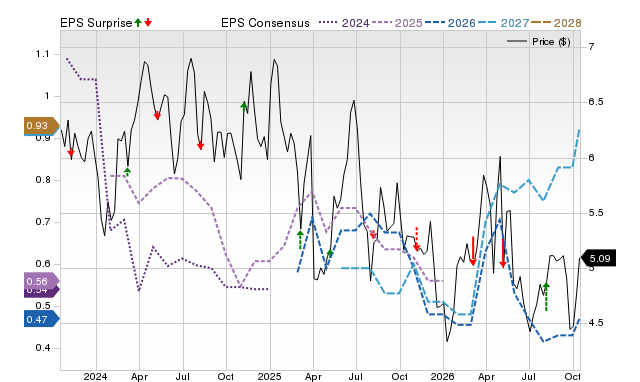Select the gold 0.93 value badge
The width and height of the screenshot is (640, 382).
42,126
